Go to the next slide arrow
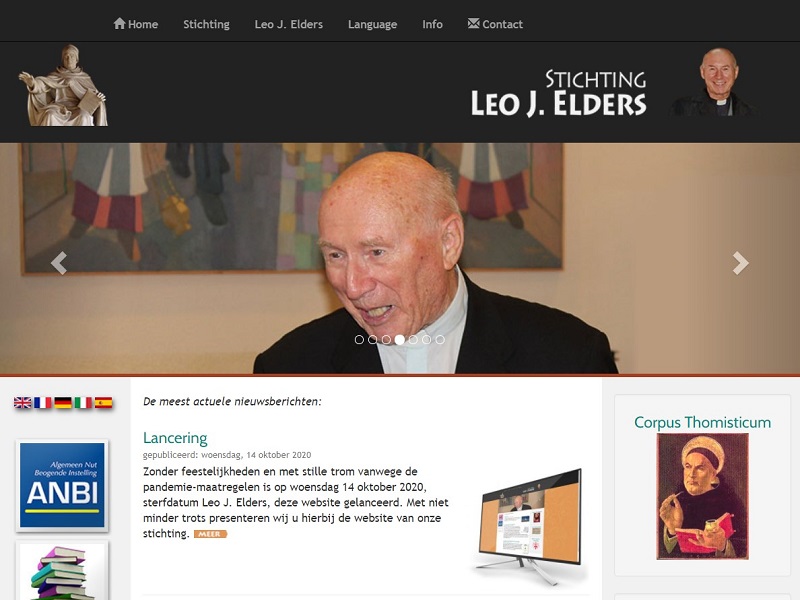 740,263
